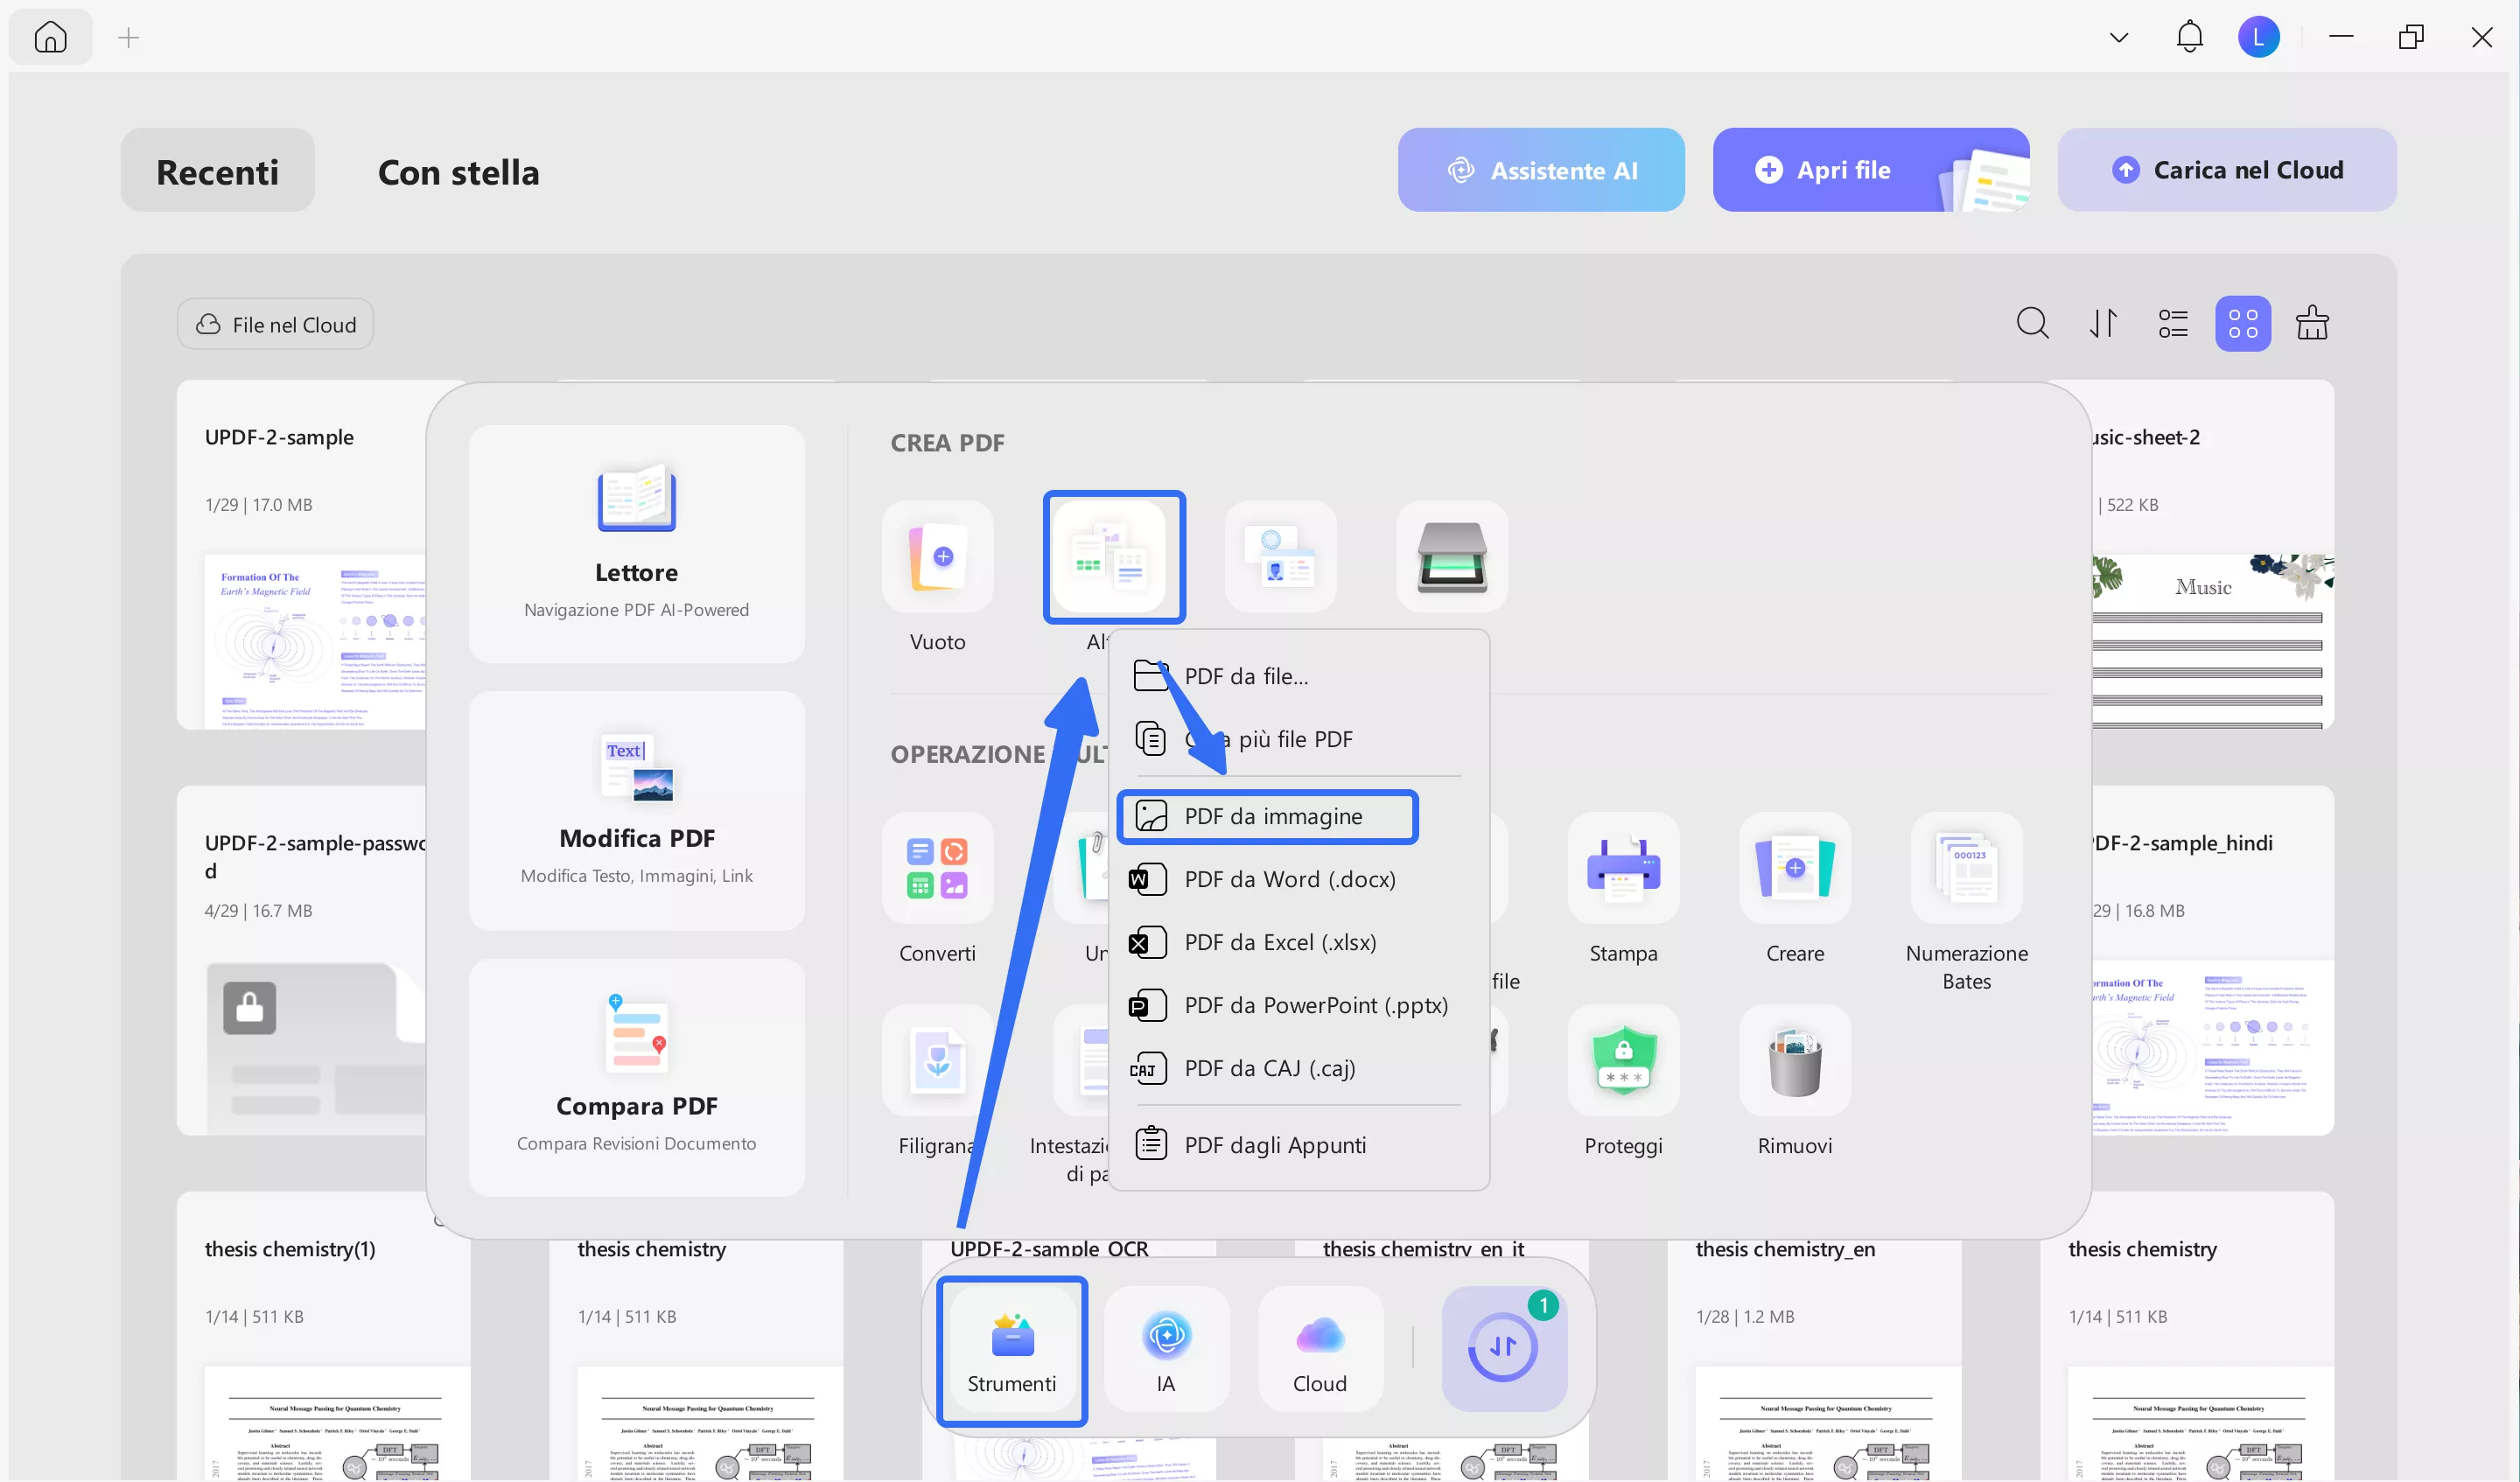
Task: Select PDF da Word (.docx) from the menu
Action: click(x=1290, y=879)
